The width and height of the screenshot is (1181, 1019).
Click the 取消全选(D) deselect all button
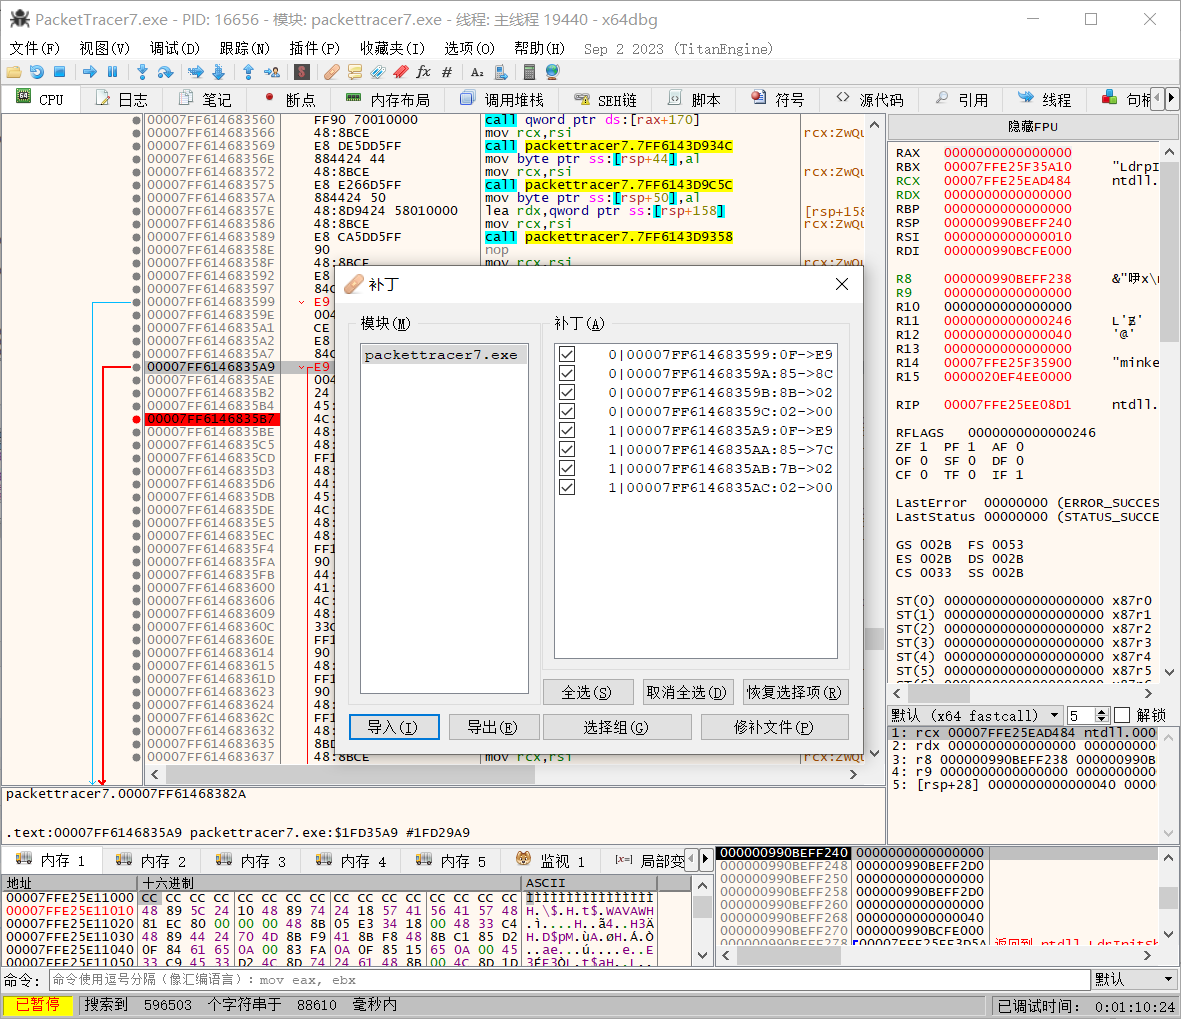(686, 692)
